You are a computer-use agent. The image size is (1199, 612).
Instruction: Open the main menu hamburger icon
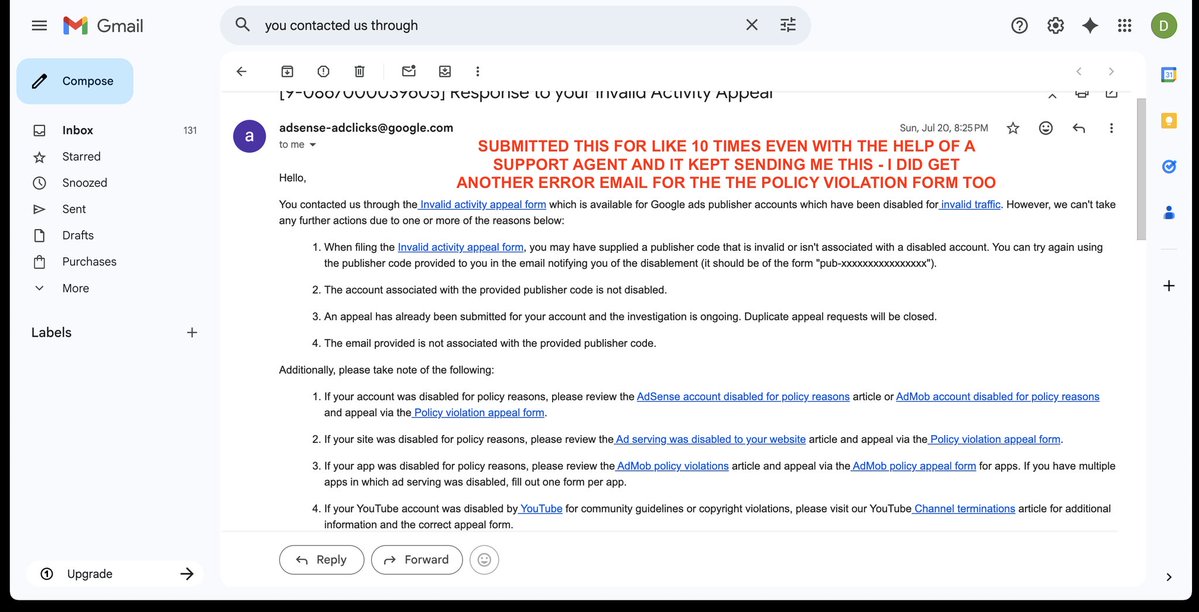[39, 25]
